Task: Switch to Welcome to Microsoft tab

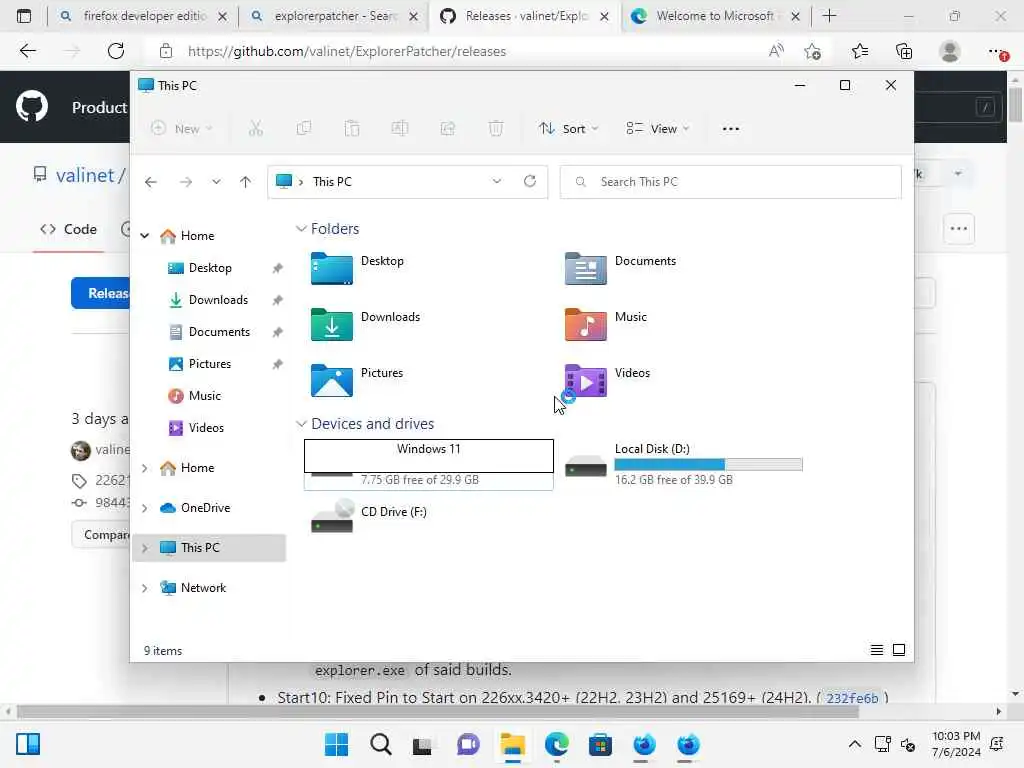Action: click(715, 16)
